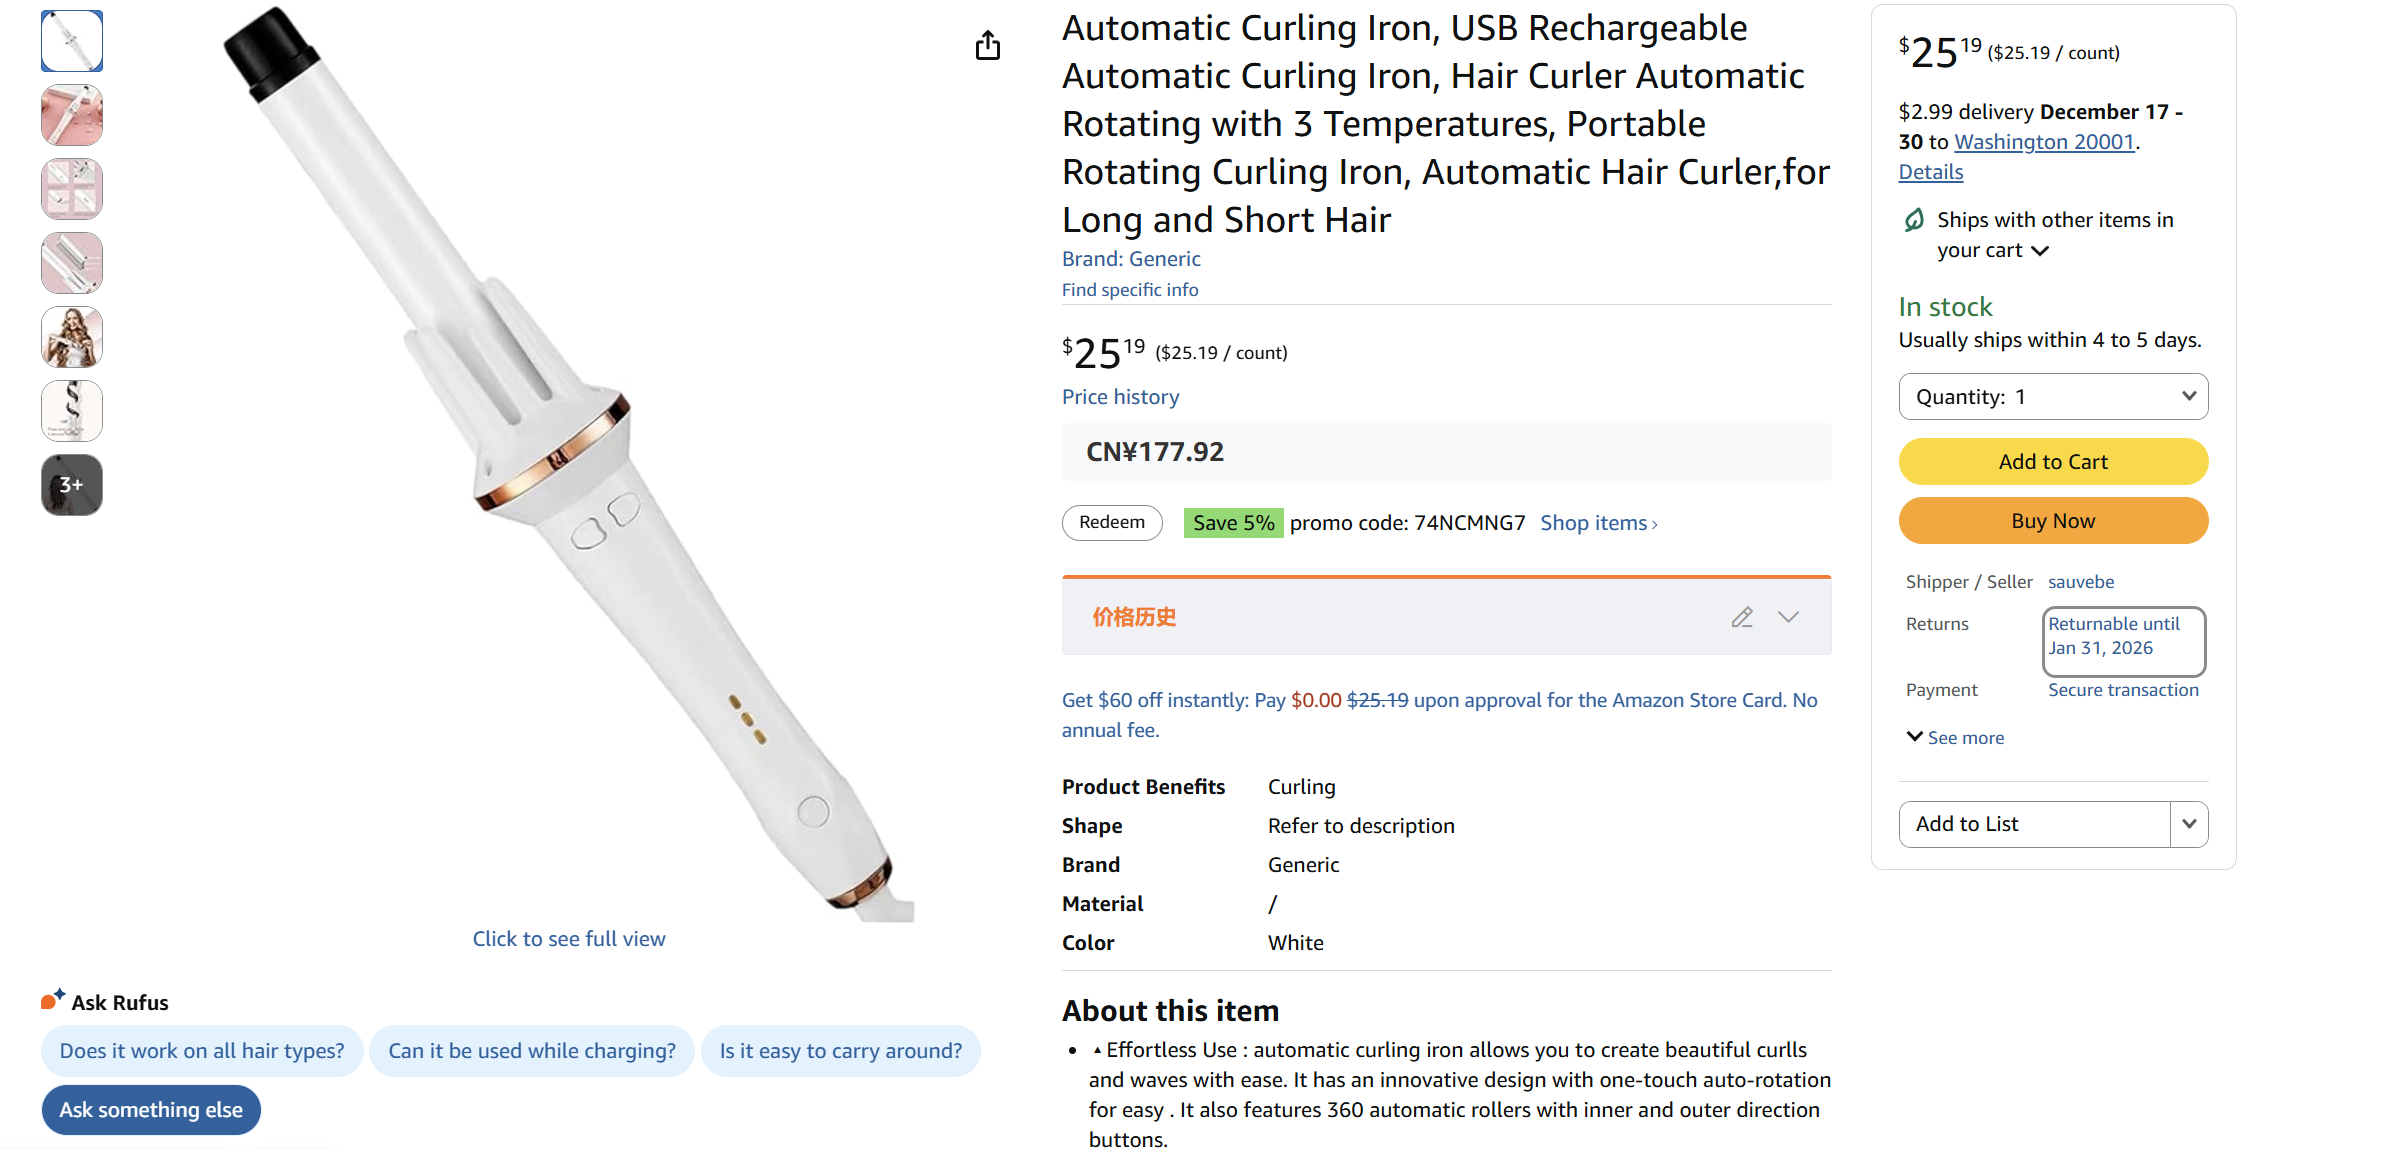
Task: Click the Add to Cart button
Action: [2052, 461]
